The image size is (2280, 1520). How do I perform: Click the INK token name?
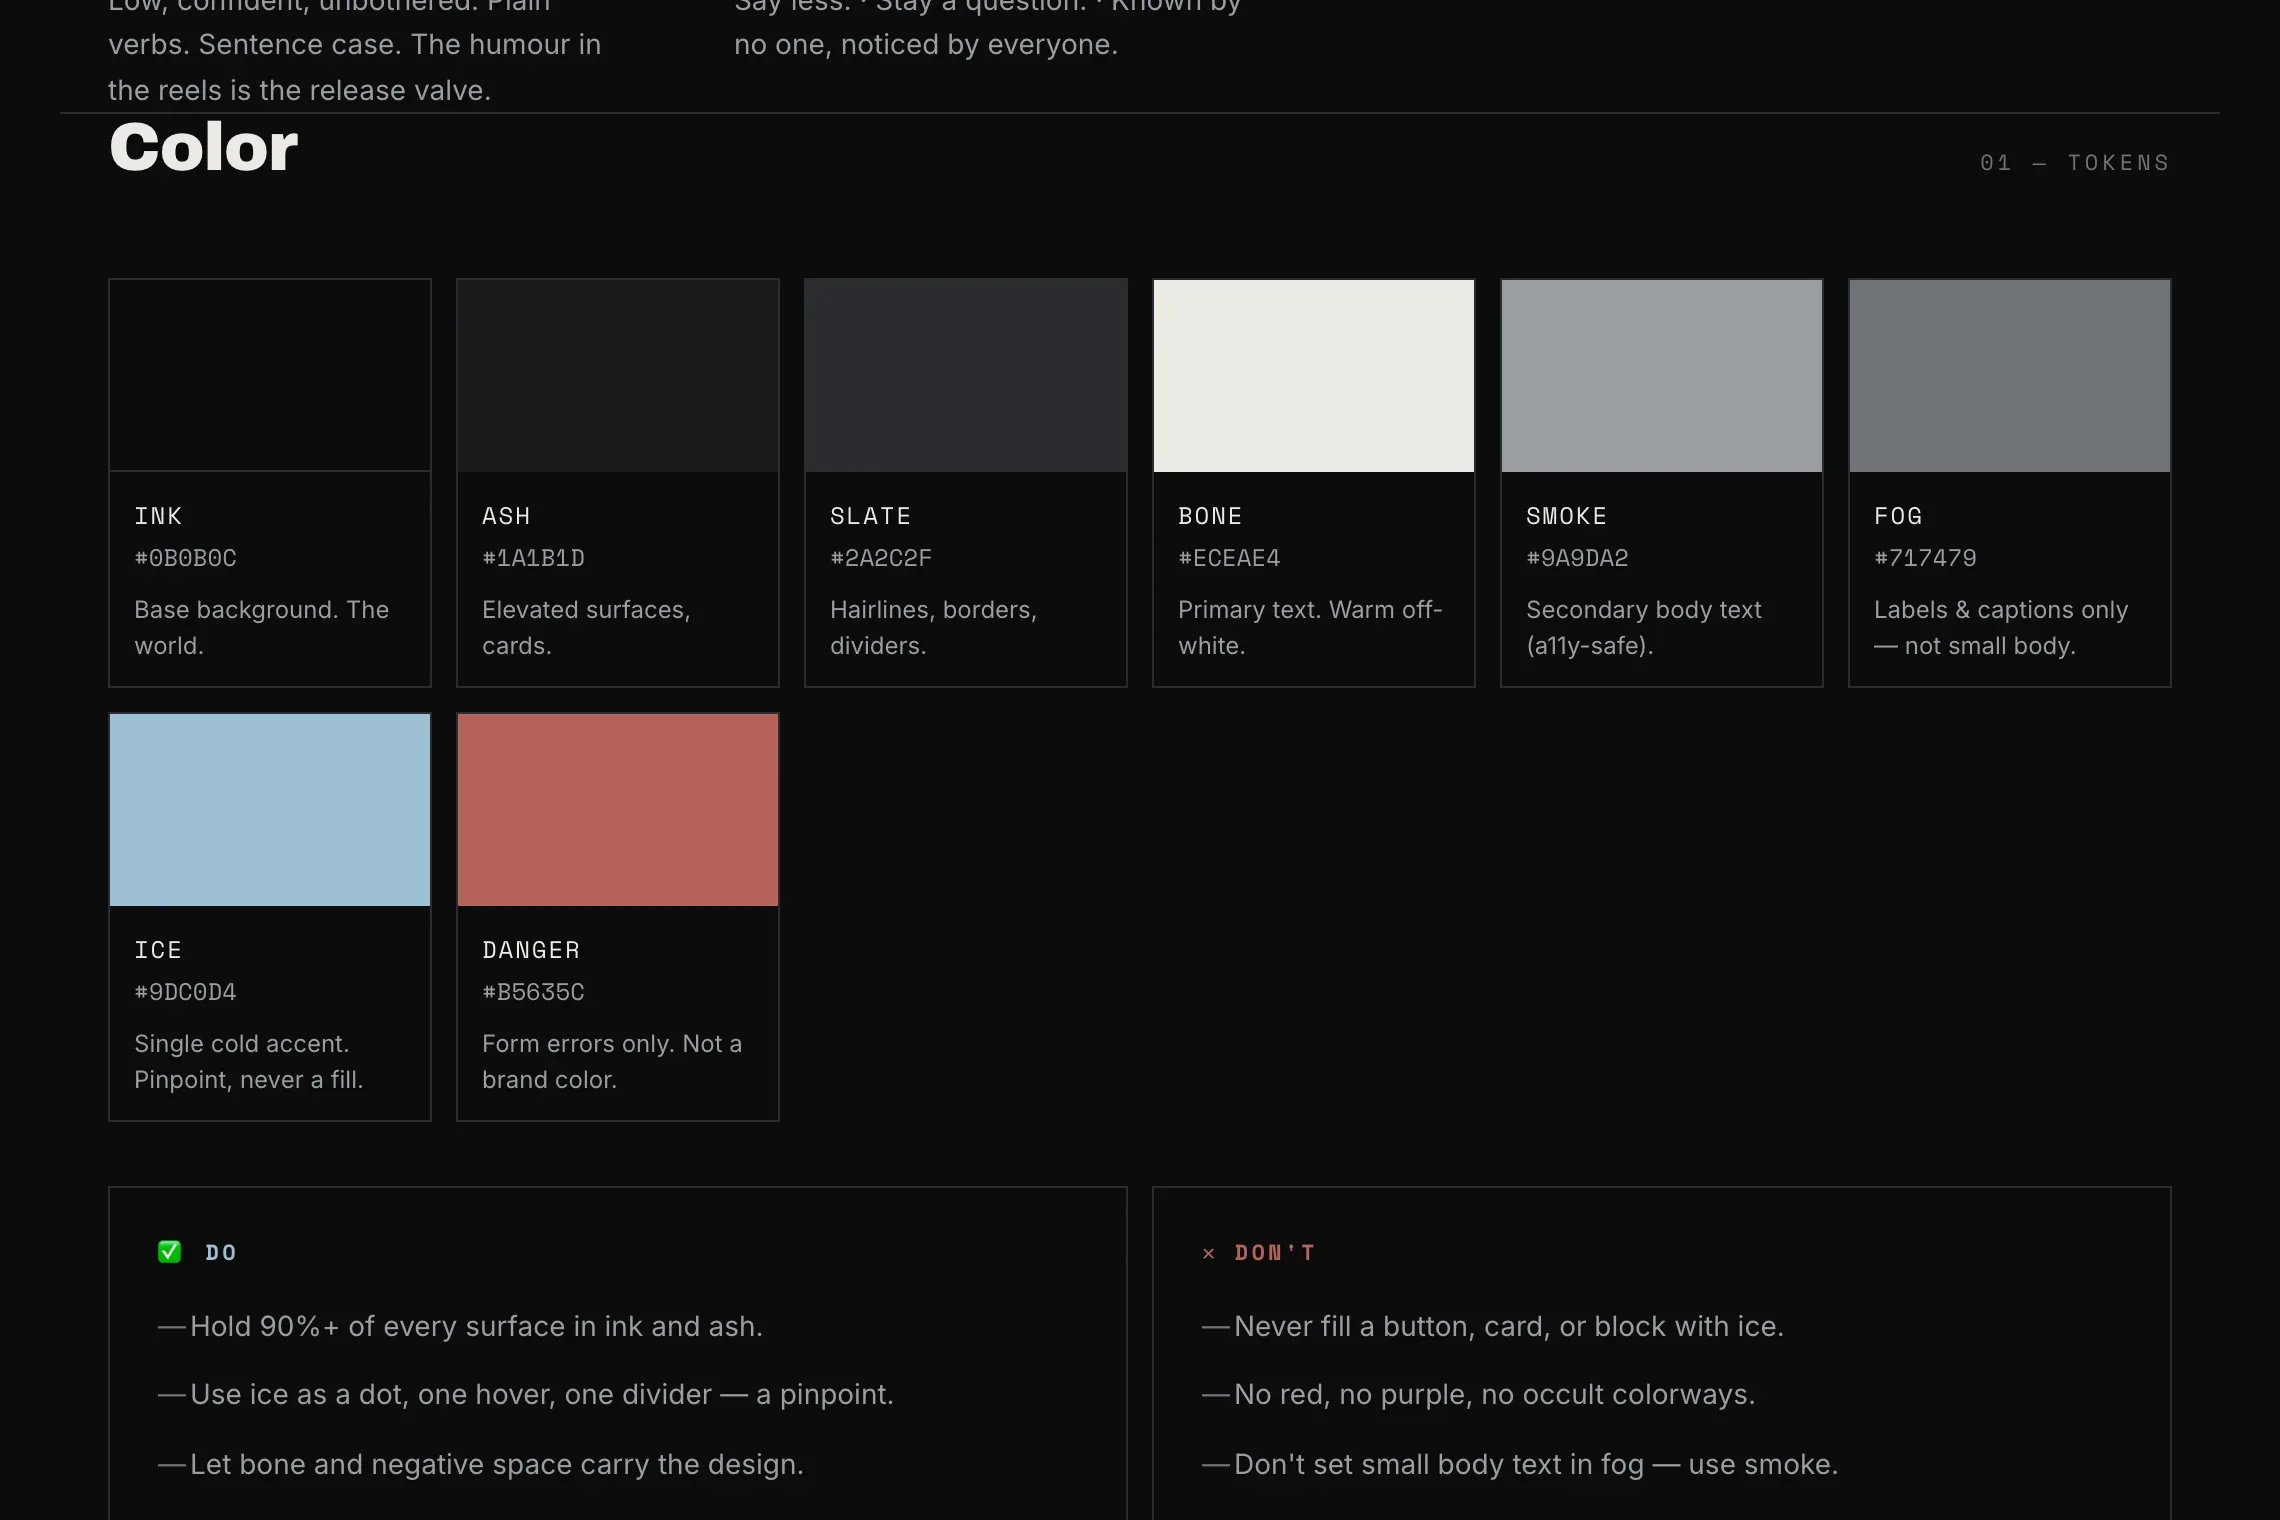click(x=158, y=516)
